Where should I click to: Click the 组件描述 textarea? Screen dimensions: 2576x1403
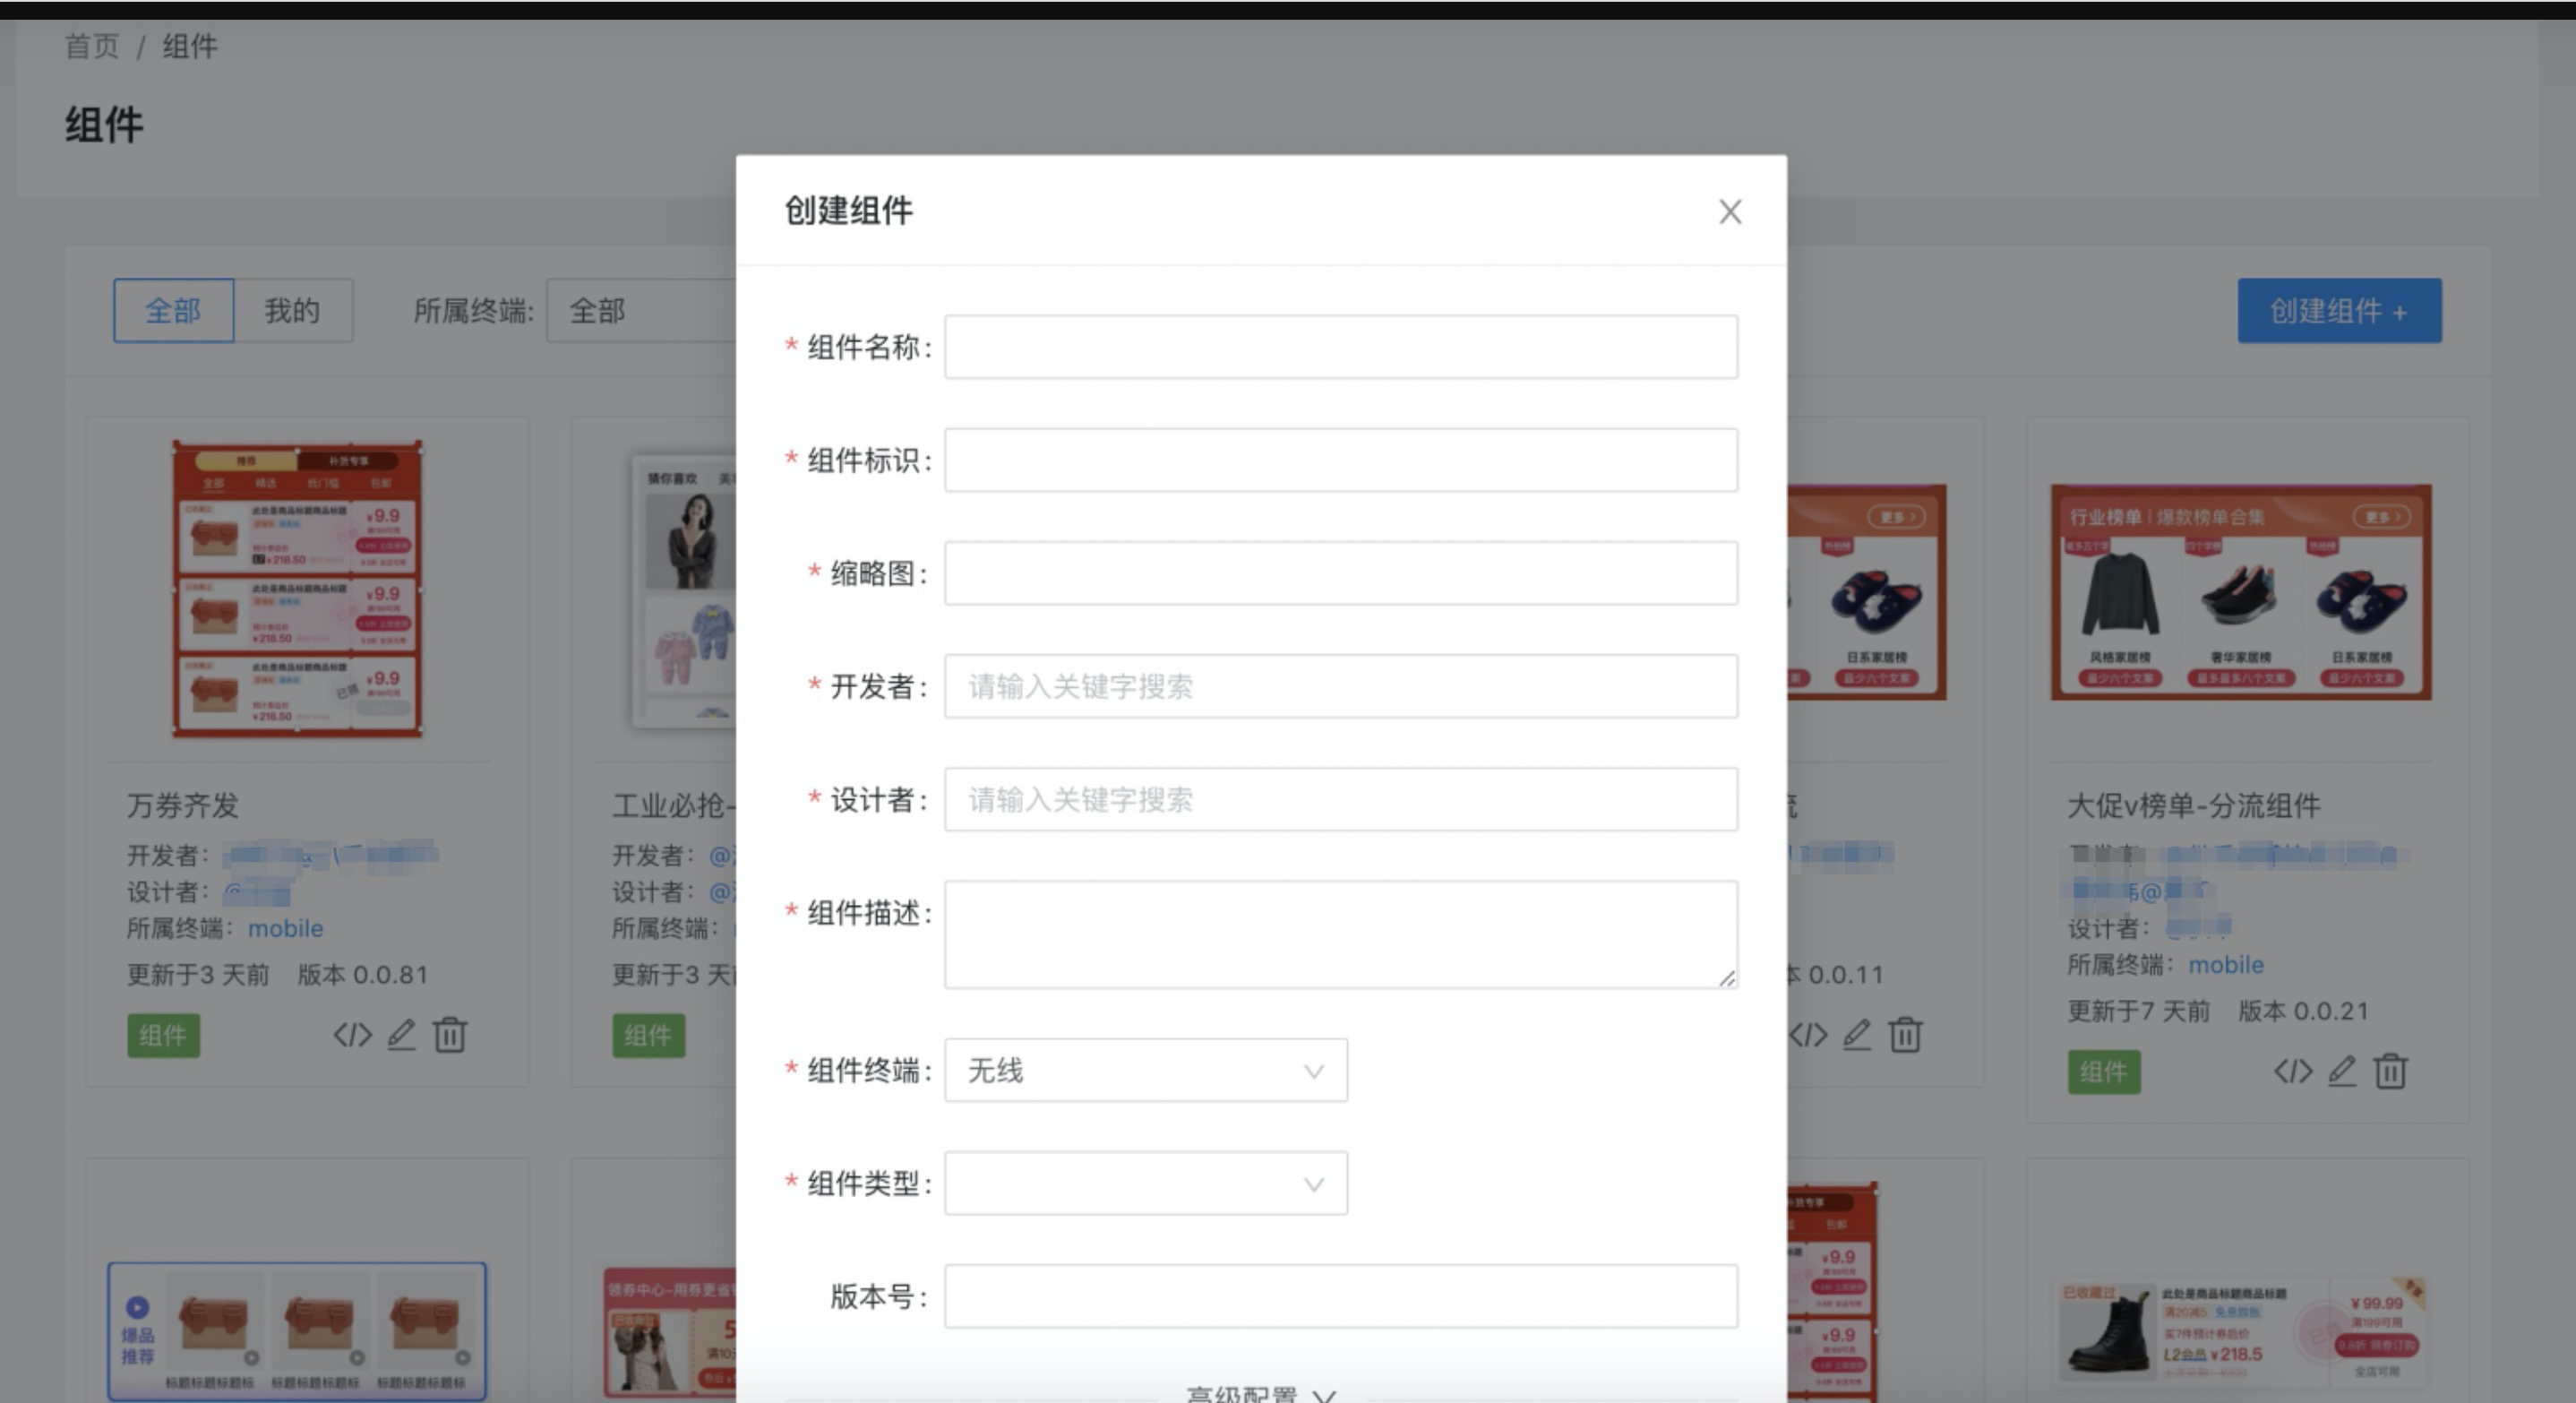[x=1340, y=934]
